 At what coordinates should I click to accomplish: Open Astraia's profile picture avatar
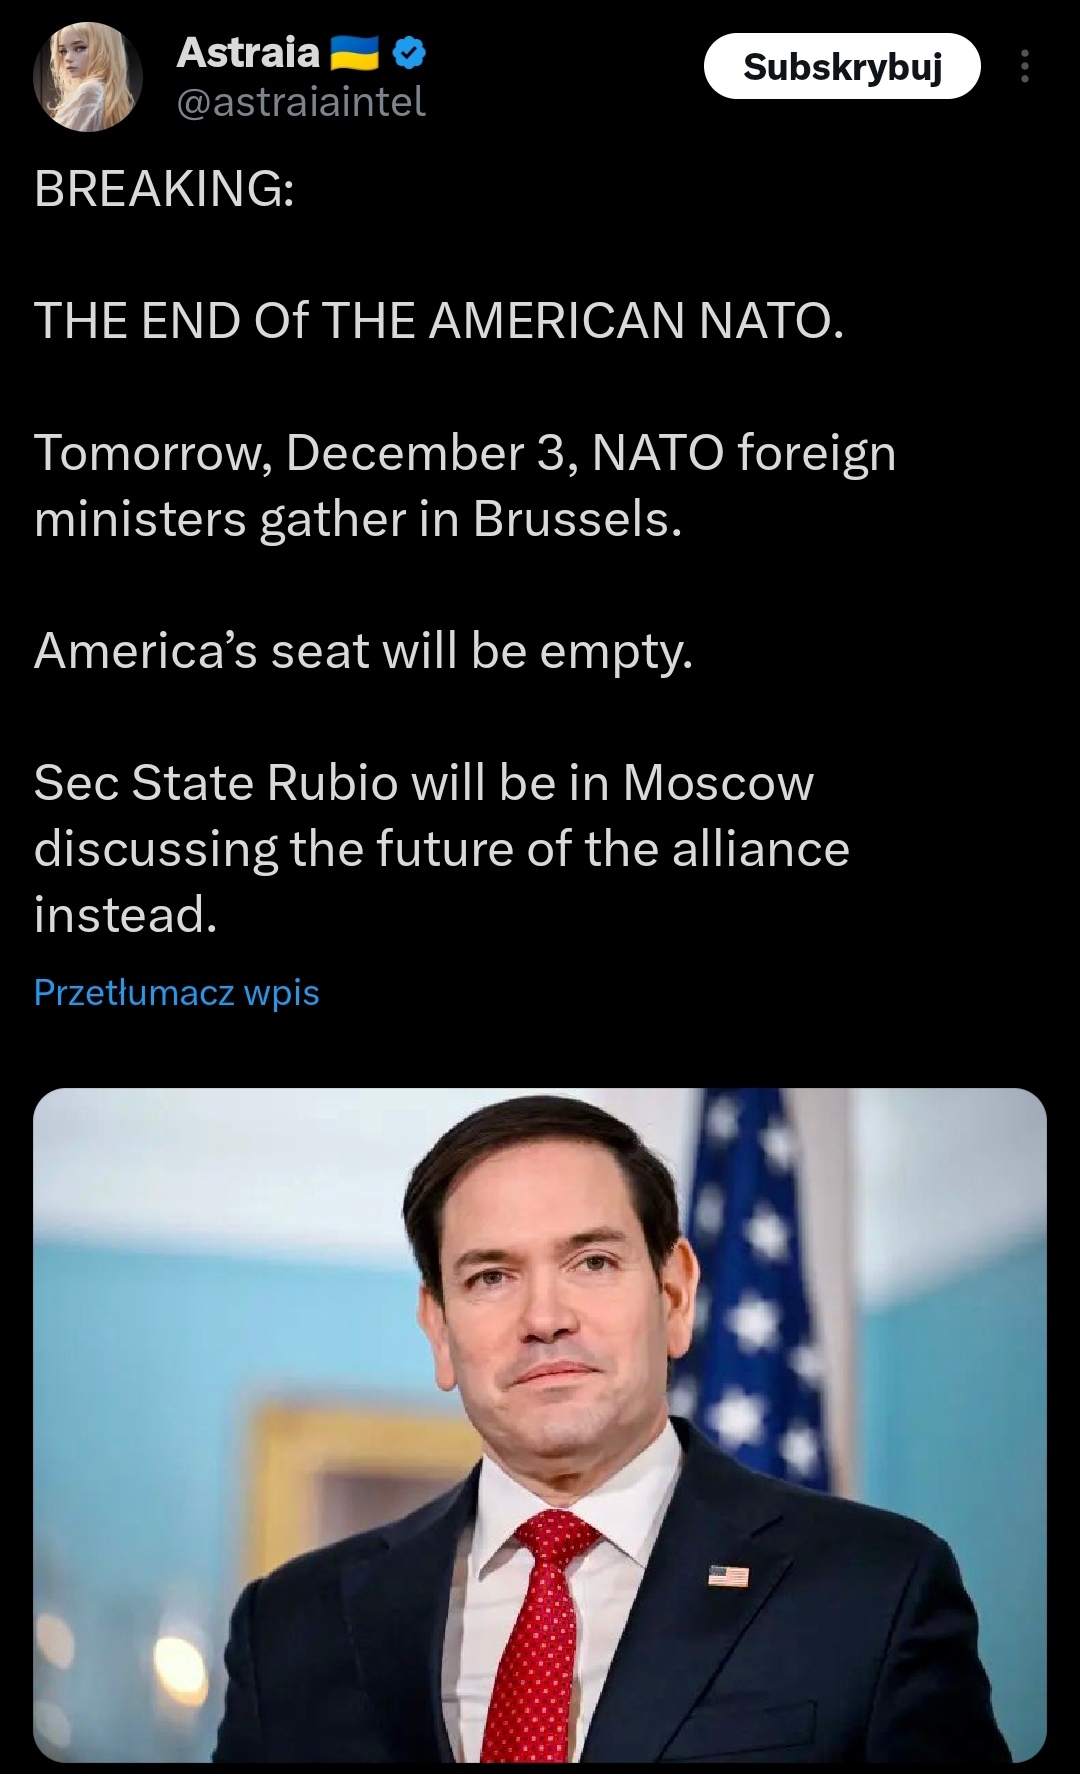pos(88,77)
